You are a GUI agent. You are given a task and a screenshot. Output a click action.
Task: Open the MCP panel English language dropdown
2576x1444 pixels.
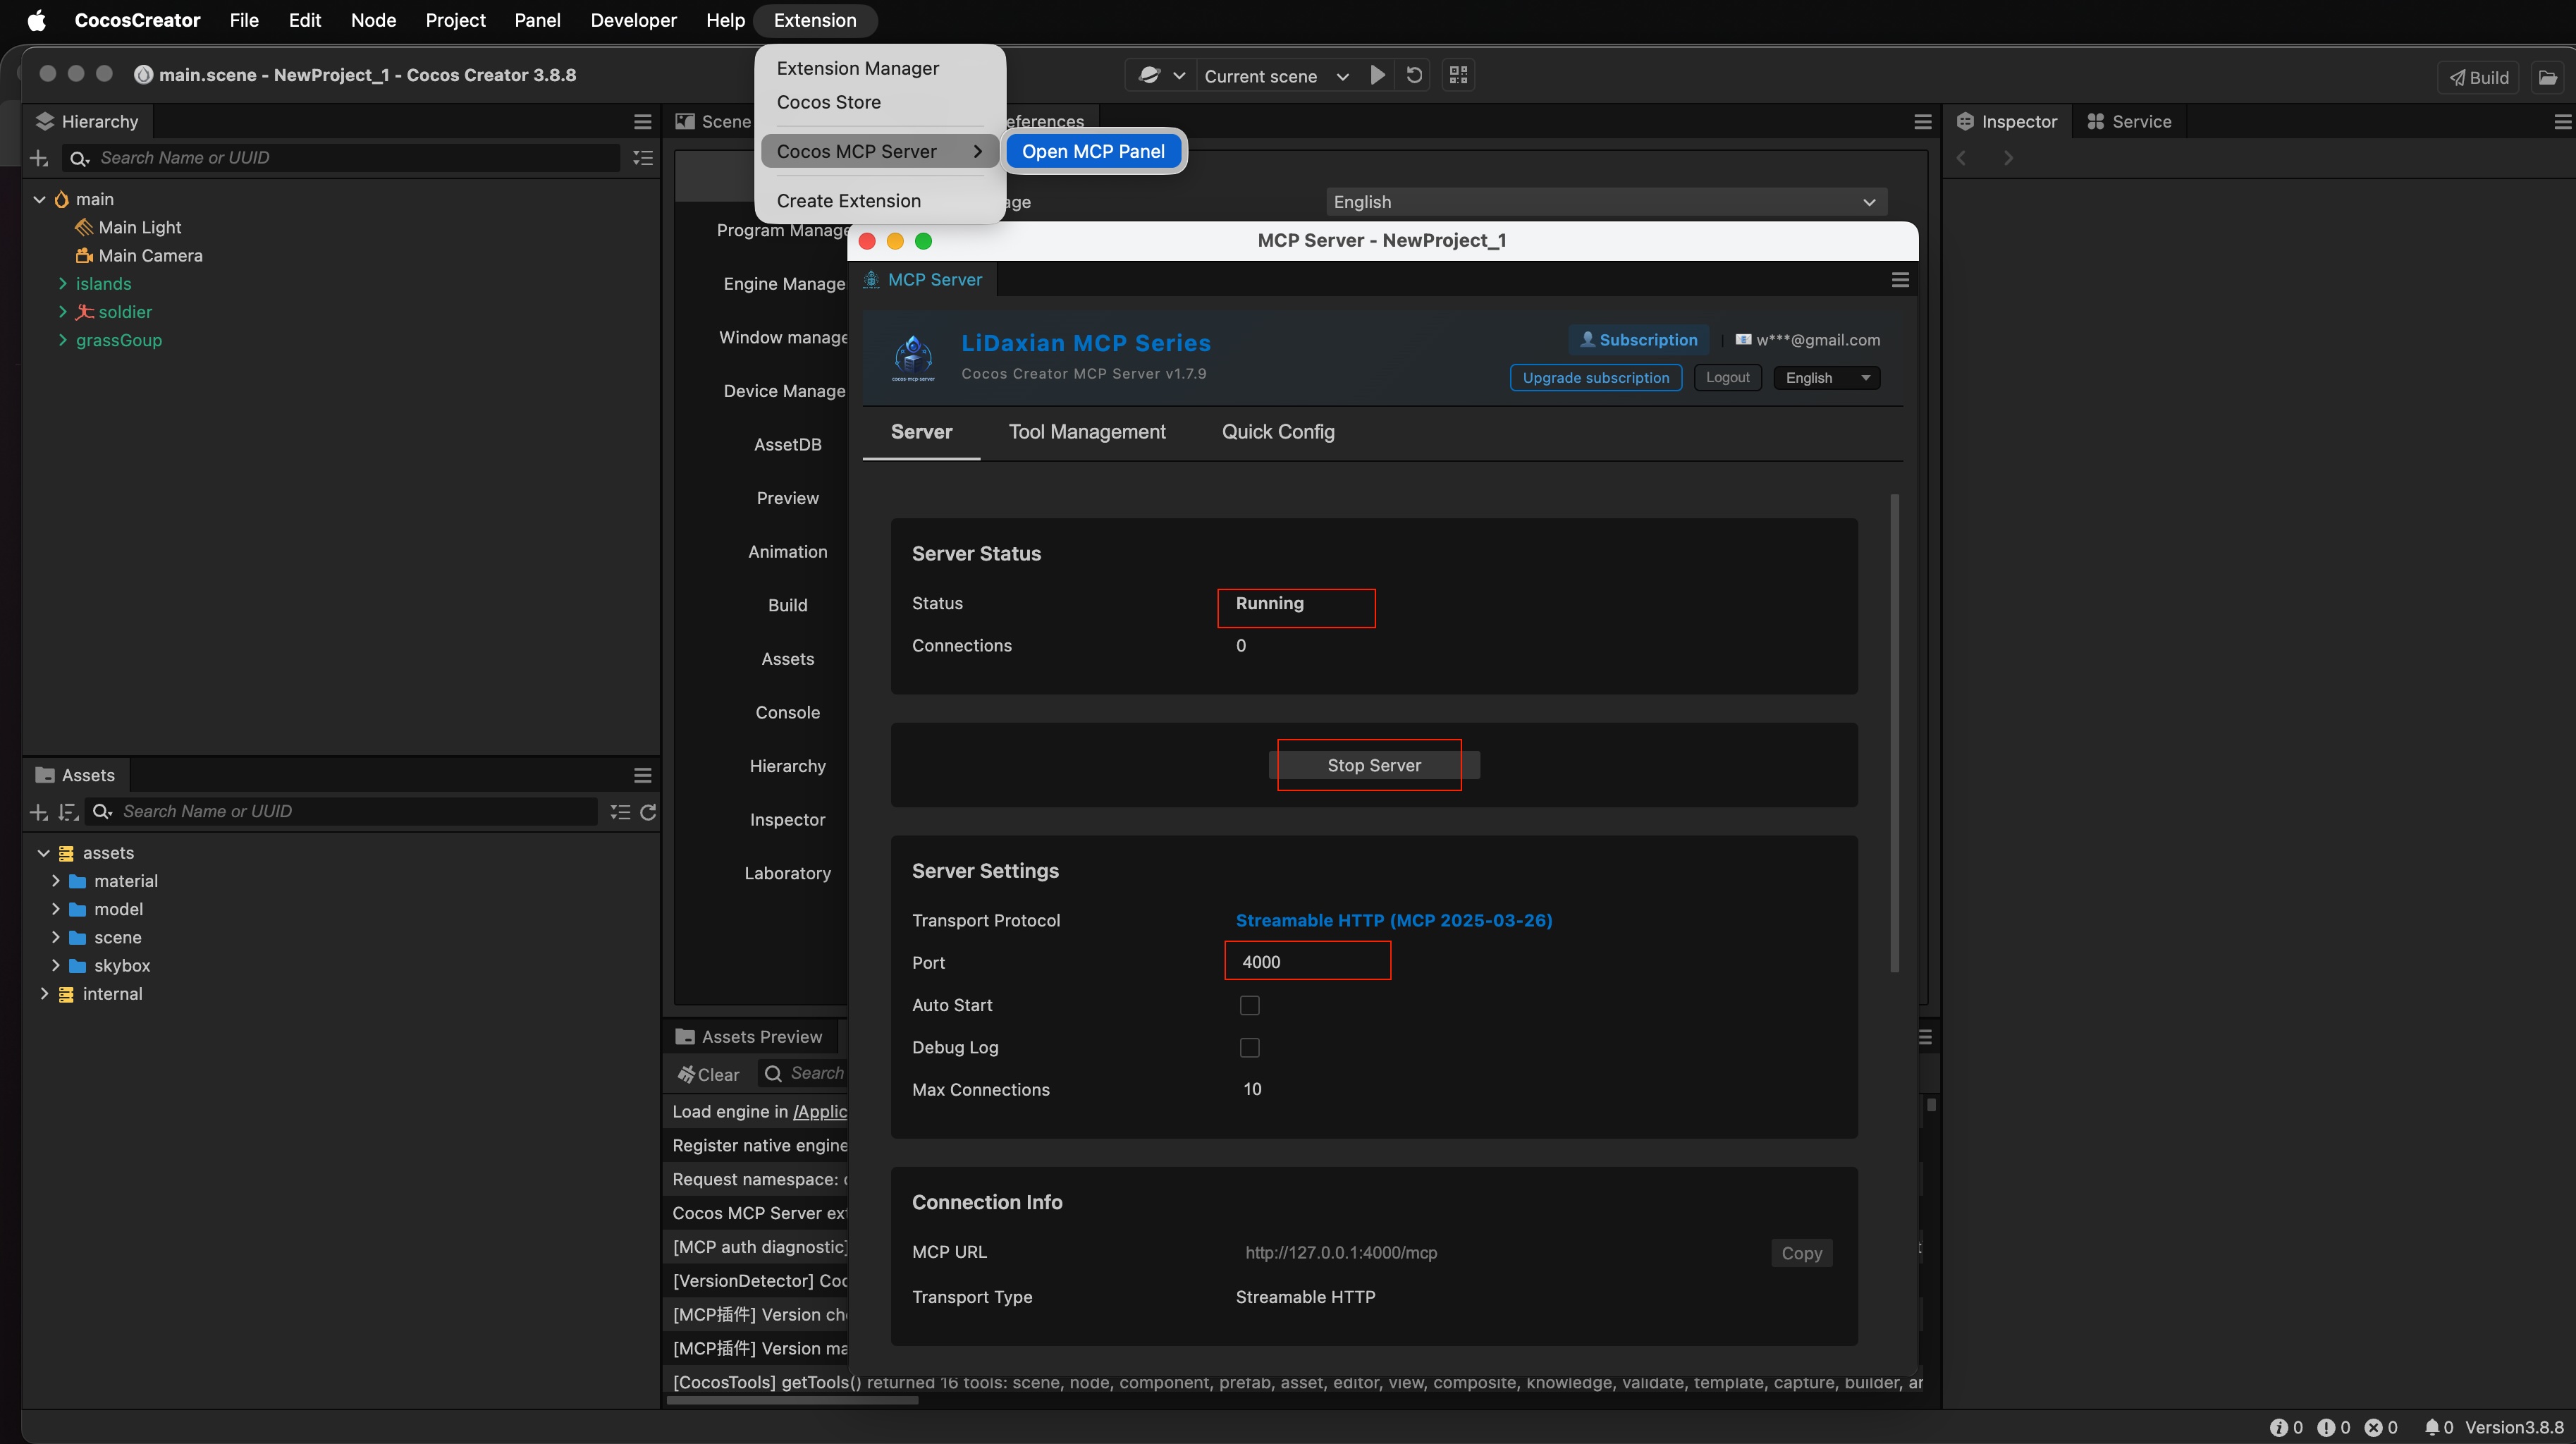tap(1826, 378)
